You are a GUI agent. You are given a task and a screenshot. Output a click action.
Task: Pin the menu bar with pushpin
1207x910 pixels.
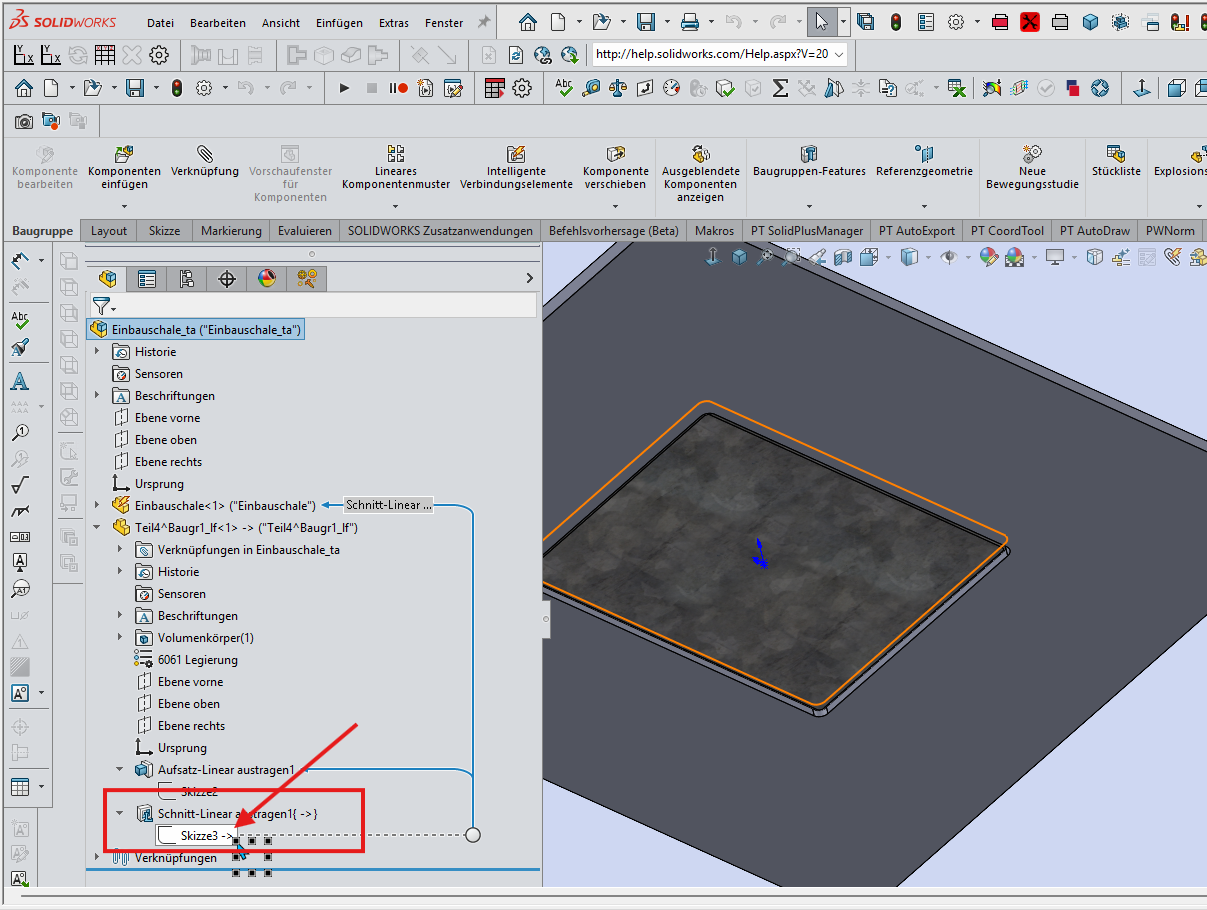(x=483, y=22)
